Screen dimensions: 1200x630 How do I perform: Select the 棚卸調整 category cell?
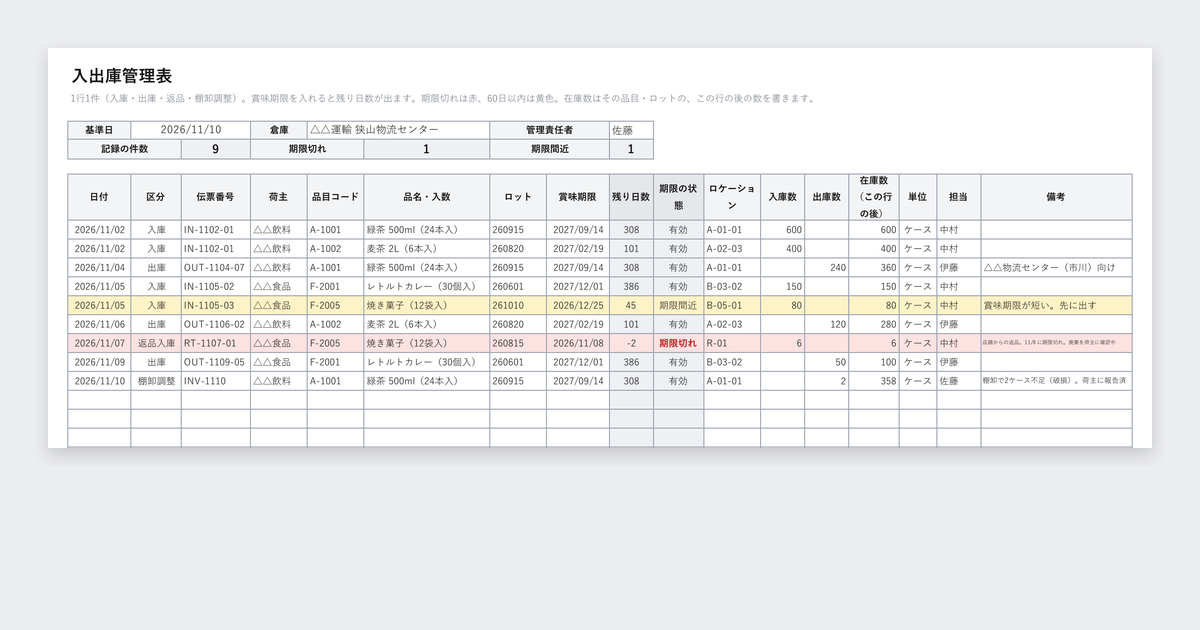point(155,382)
